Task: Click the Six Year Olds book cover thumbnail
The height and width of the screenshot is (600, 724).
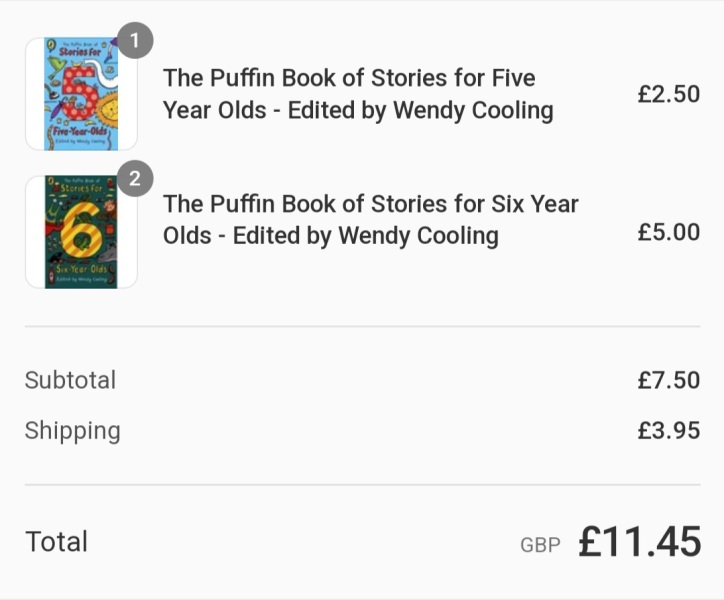Action: [81, 232]
